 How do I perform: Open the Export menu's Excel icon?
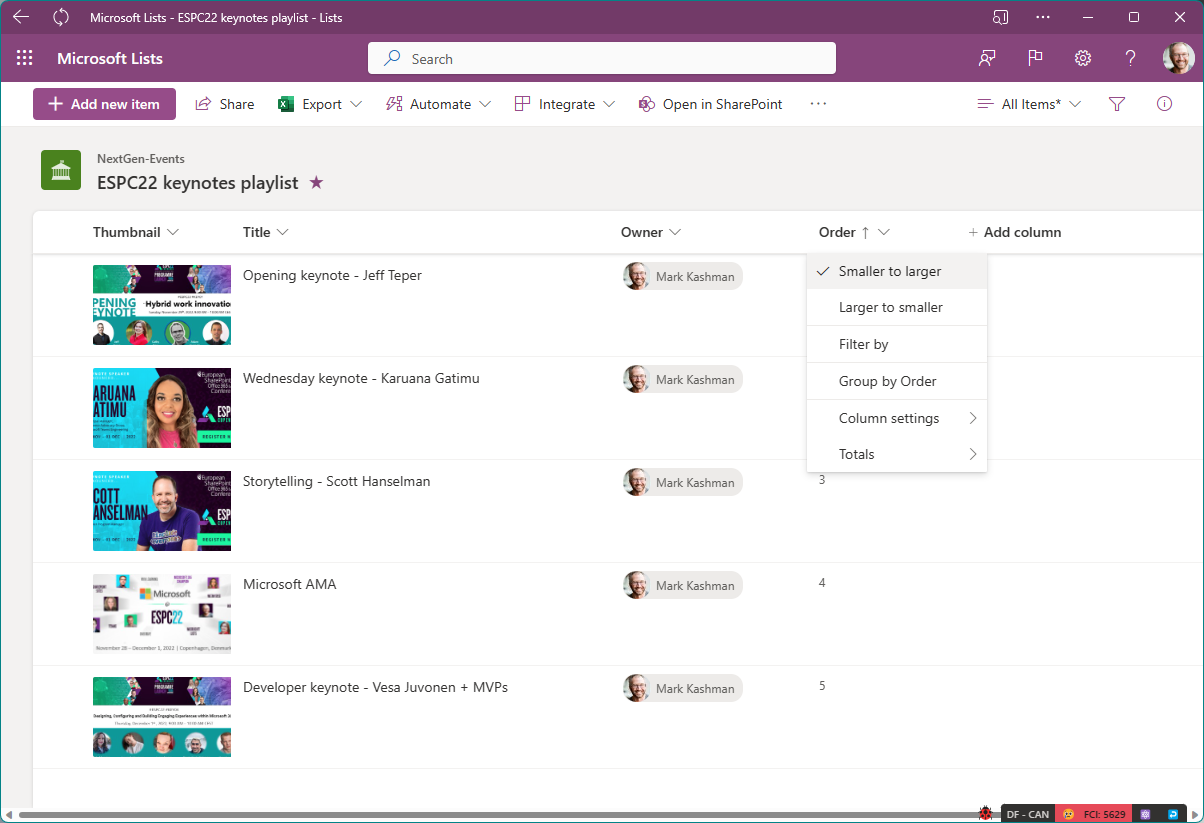(285, 103)
